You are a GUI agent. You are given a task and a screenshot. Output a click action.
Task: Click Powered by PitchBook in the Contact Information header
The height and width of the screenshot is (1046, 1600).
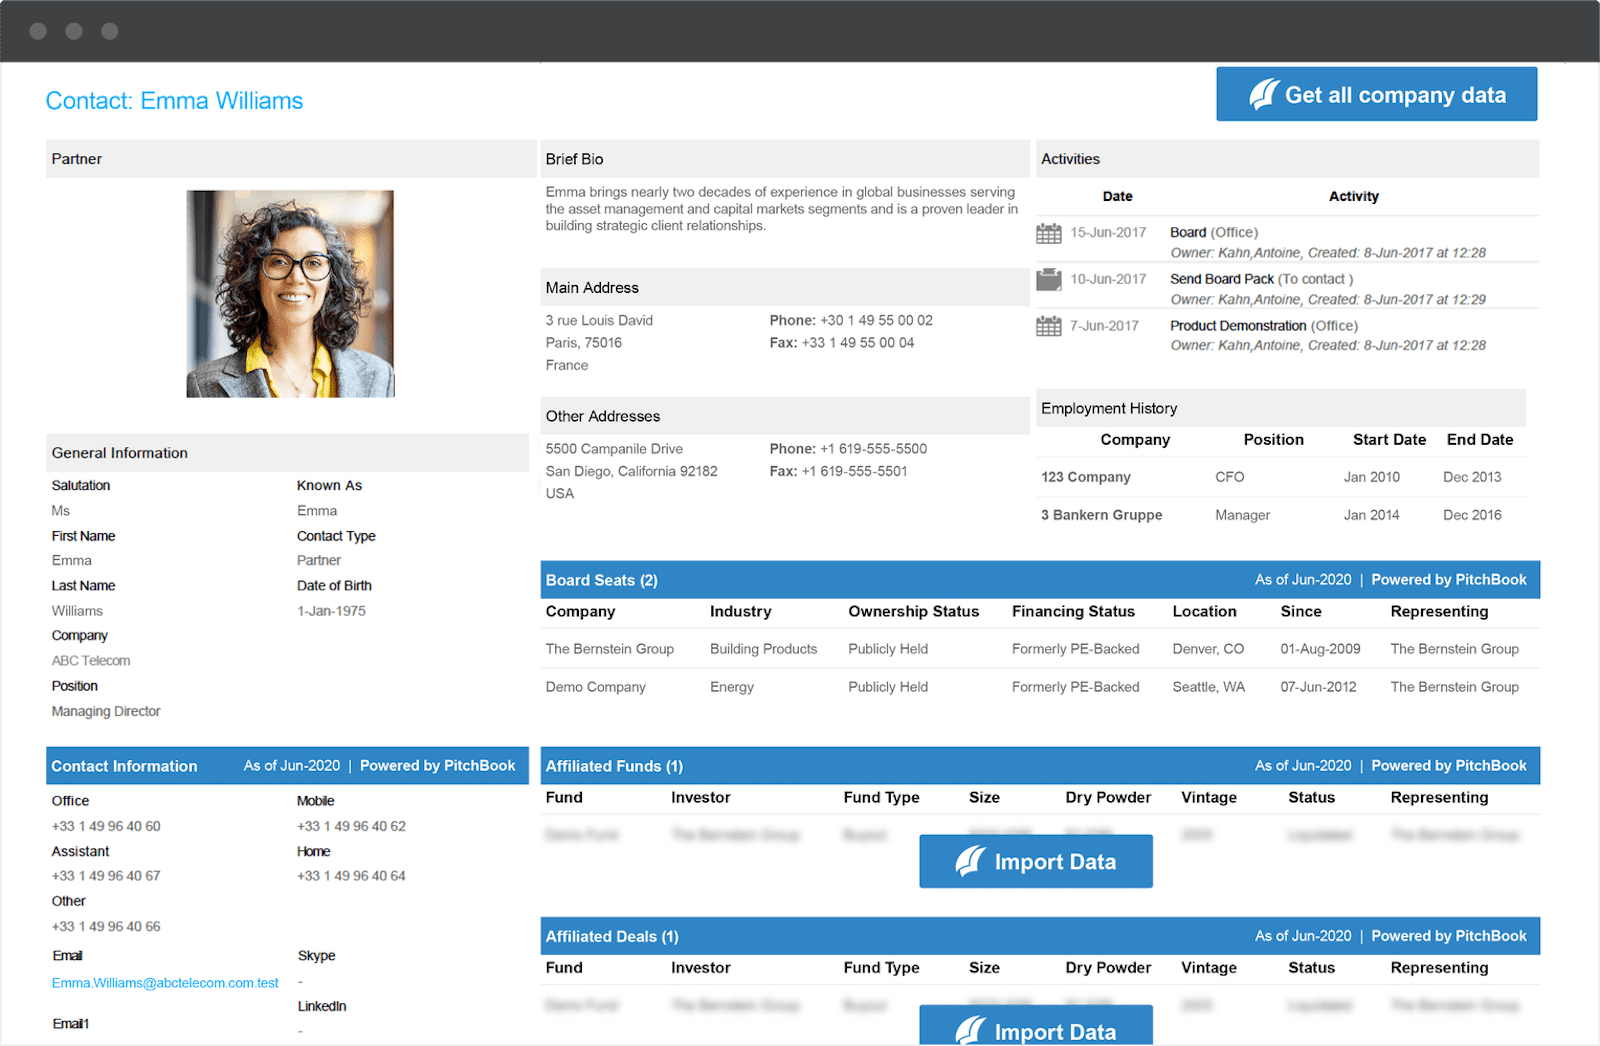pyautogui.click(x=438, y=765)
